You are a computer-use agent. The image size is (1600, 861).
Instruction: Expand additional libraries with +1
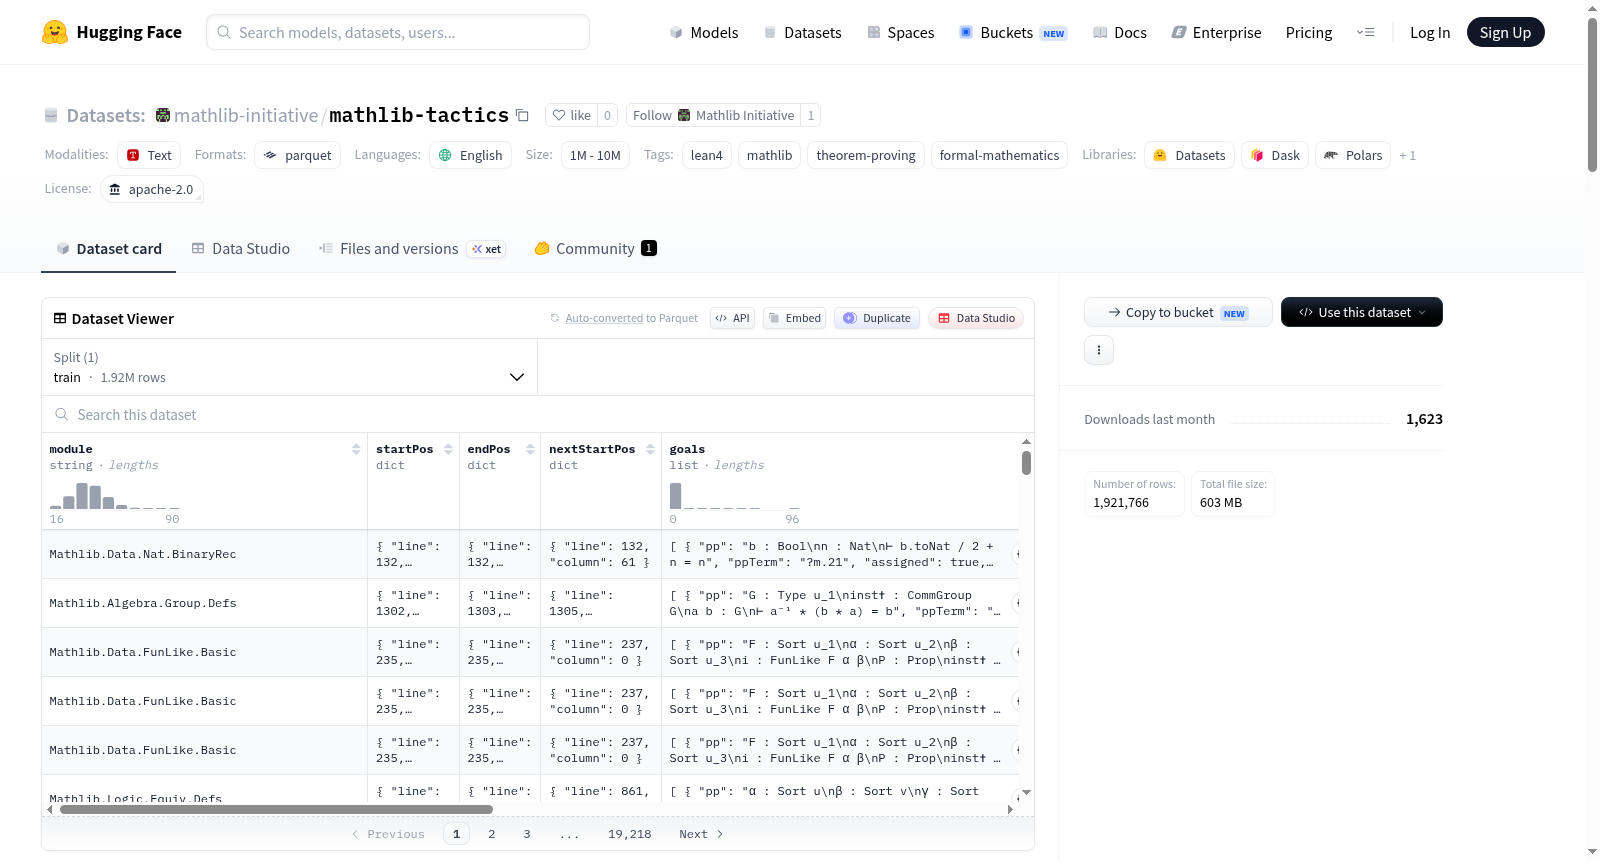pos(1407,155)
